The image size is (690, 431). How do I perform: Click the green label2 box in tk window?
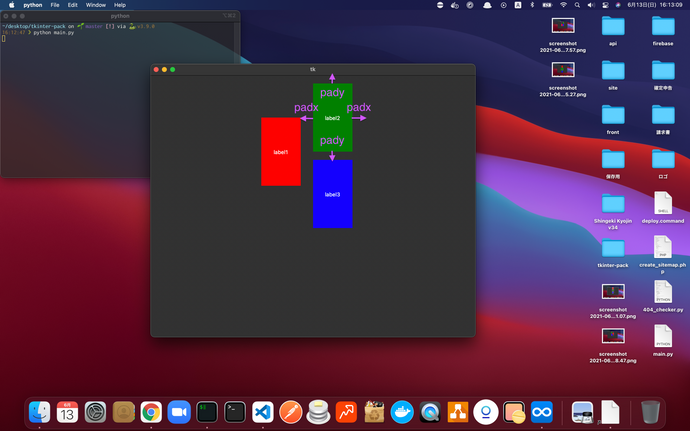[332, 118]
